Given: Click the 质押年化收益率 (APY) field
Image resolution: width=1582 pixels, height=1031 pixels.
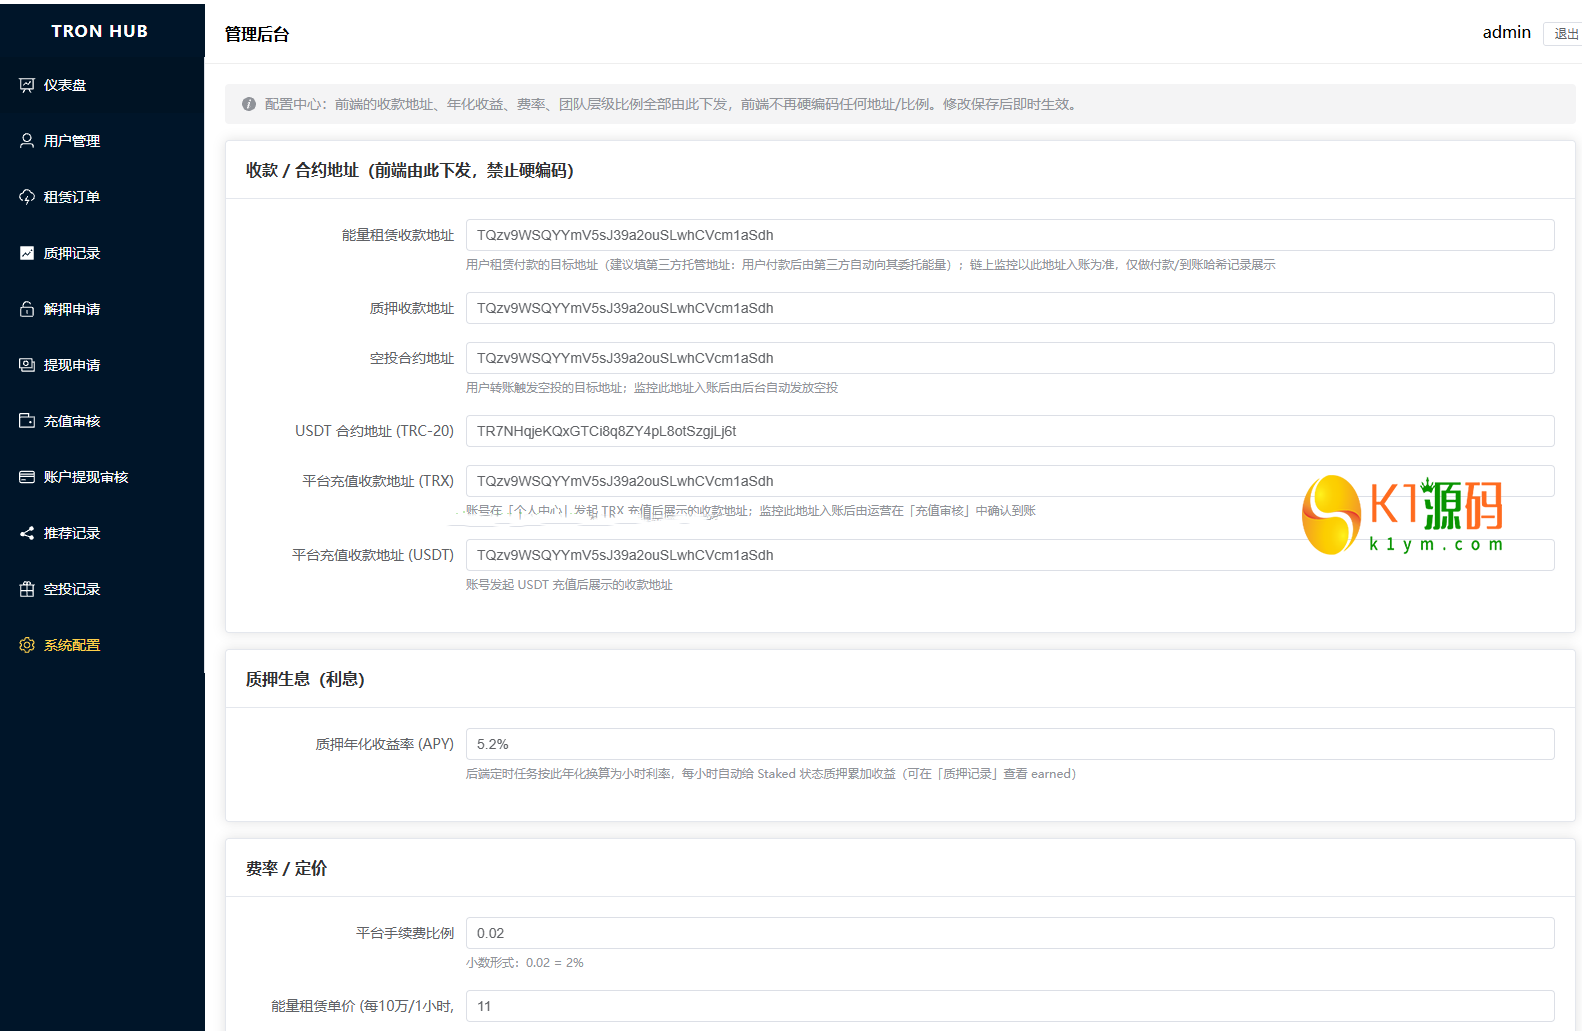Looking at the screenshot, I should pos(1010,744).
